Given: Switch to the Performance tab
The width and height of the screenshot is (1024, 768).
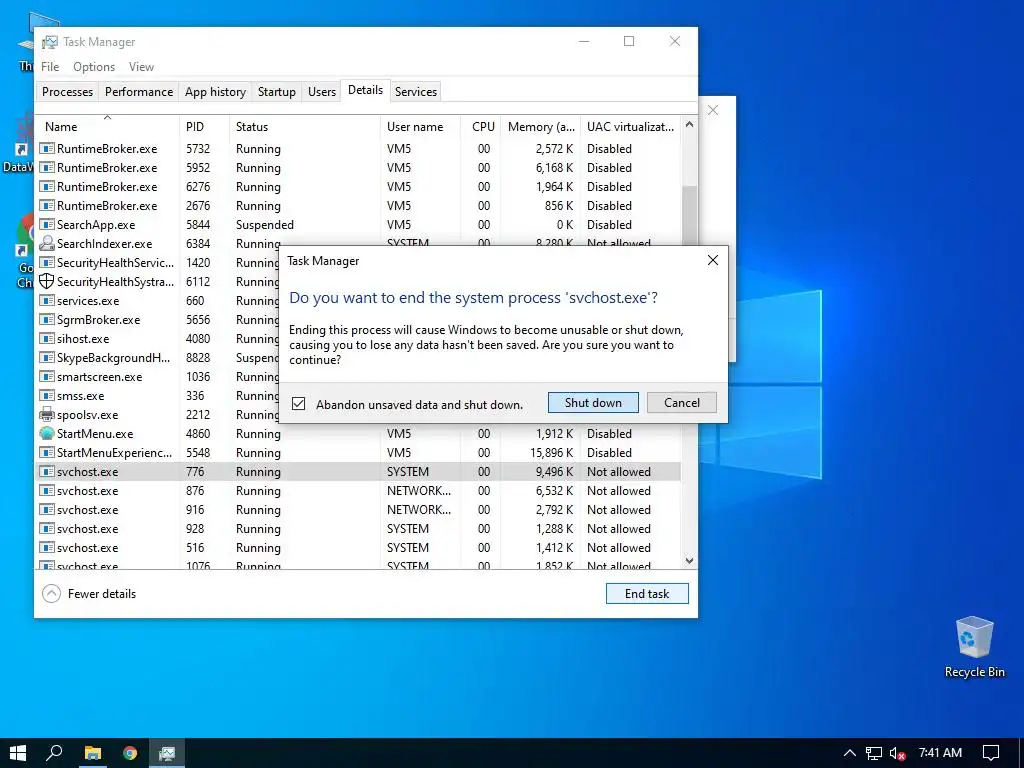Looking at the screenshot, I should coord(138,91).
